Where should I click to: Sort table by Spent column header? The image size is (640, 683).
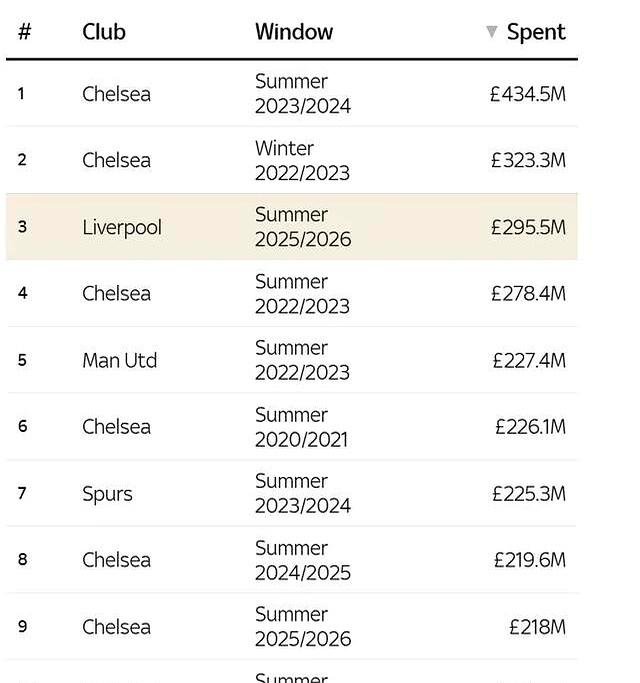click(536, 32)
